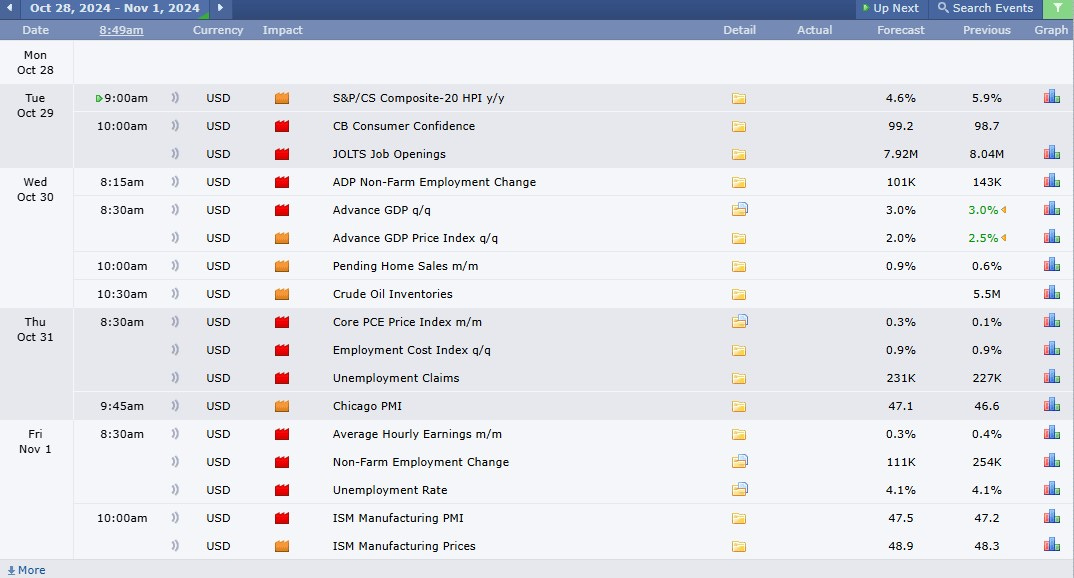Select event Advance GDP Price Index q/q
Image resolution: width=1074 pixels, height=578 pixels.
(x=415, y=238)
